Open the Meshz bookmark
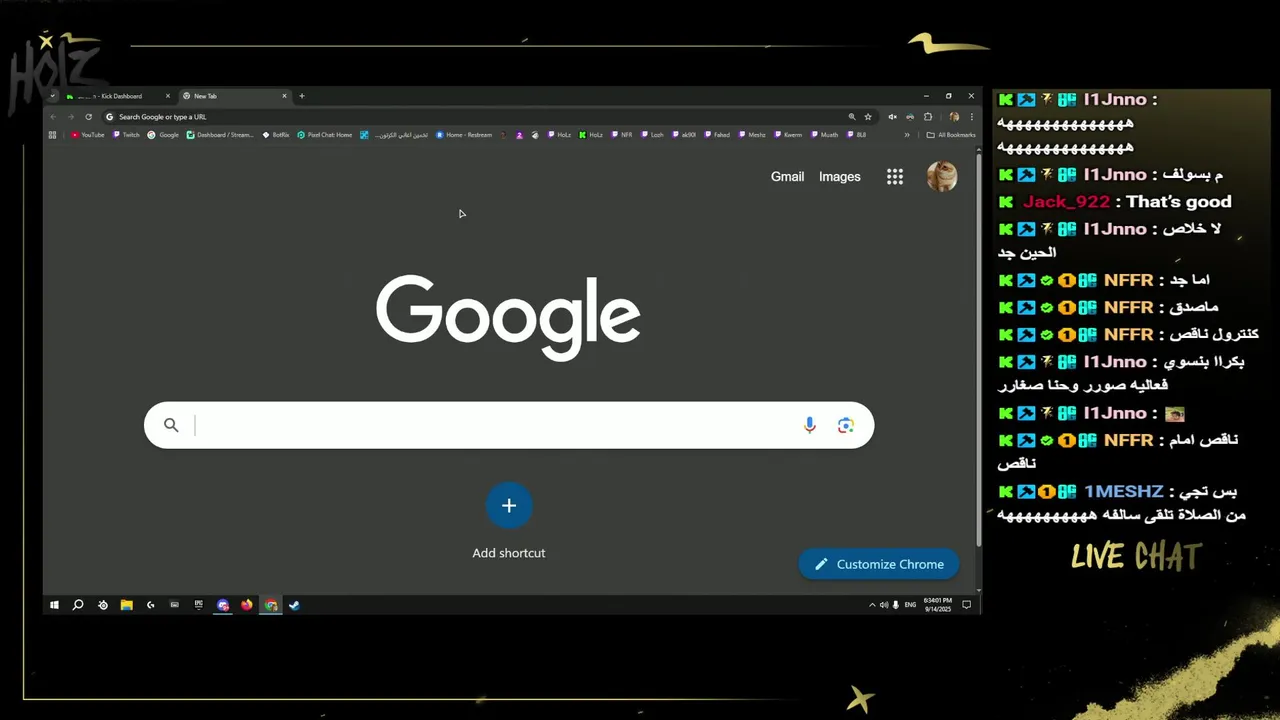The image size is (1280, 720). tap(752, 135)
